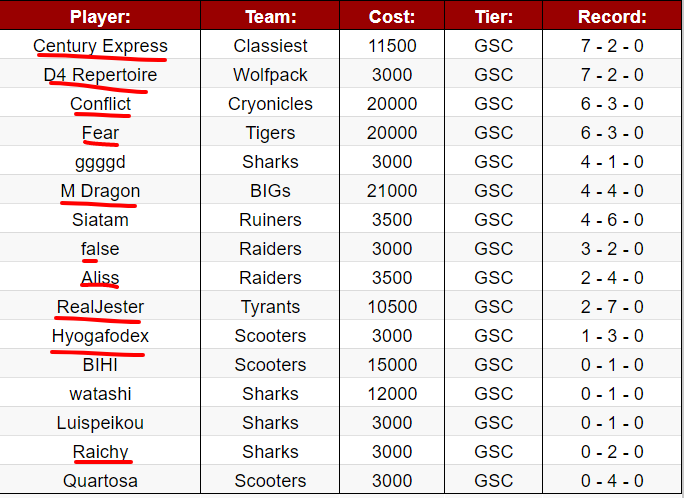Image resolution: width=684 pixels, height=498 pixels.
Task: Select the Tyrants team cell
Action: click(x=270, y=307)
